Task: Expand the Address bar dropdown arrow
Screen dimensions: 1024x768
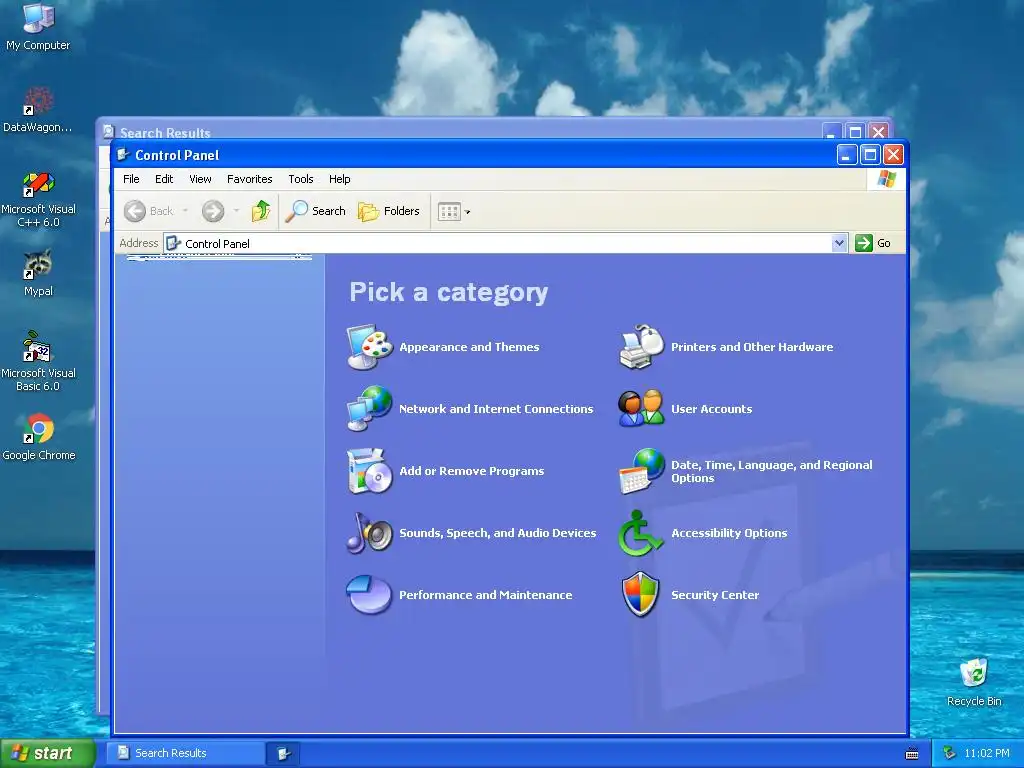Action: [839, 243]
